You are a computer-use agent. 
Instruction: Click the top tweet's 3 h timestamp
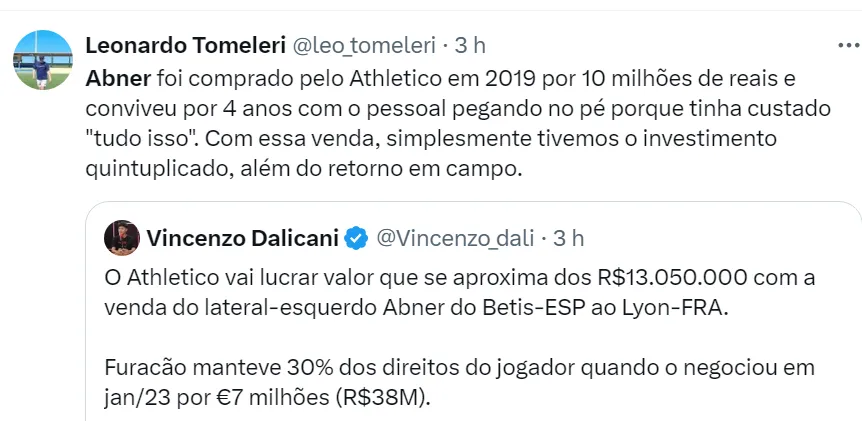pyautogui.click(x=469, y=45)
